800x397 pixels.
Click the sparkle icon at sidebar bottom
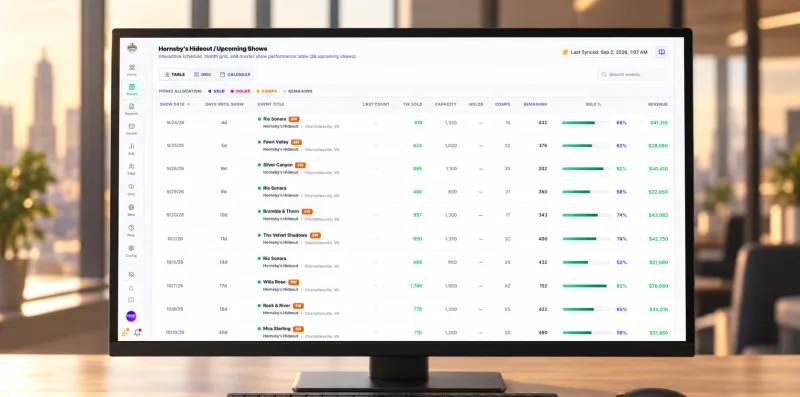click(x=125, y=333)
